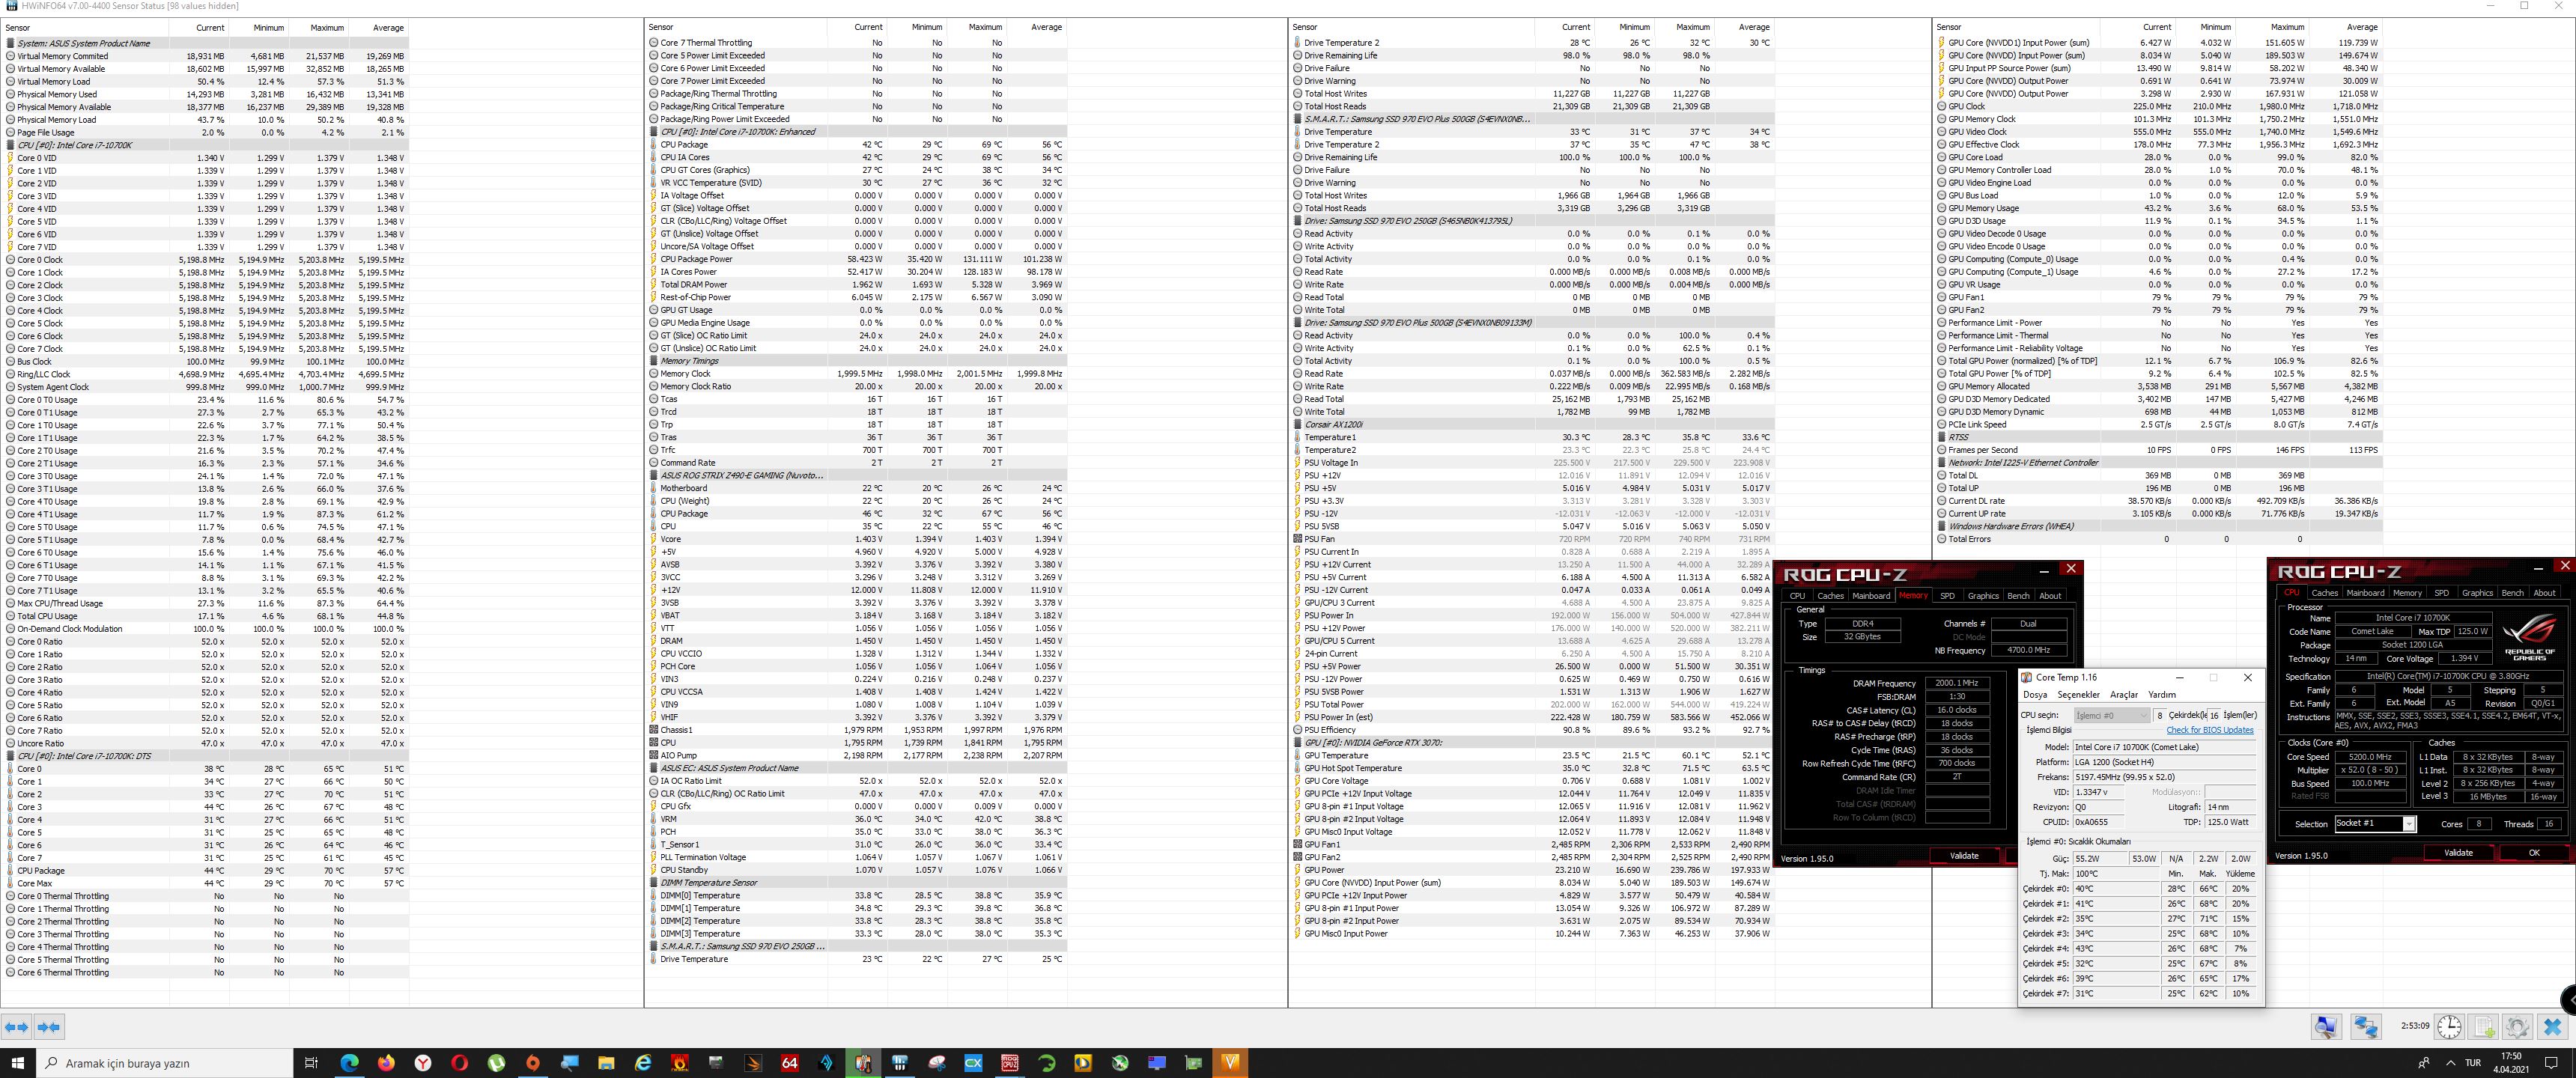Image resolution: width=2576 pixels, height=1078 pixels.
Task: Select Memory tab in right CPU-Z window
Action: [x=2406, y=592]
